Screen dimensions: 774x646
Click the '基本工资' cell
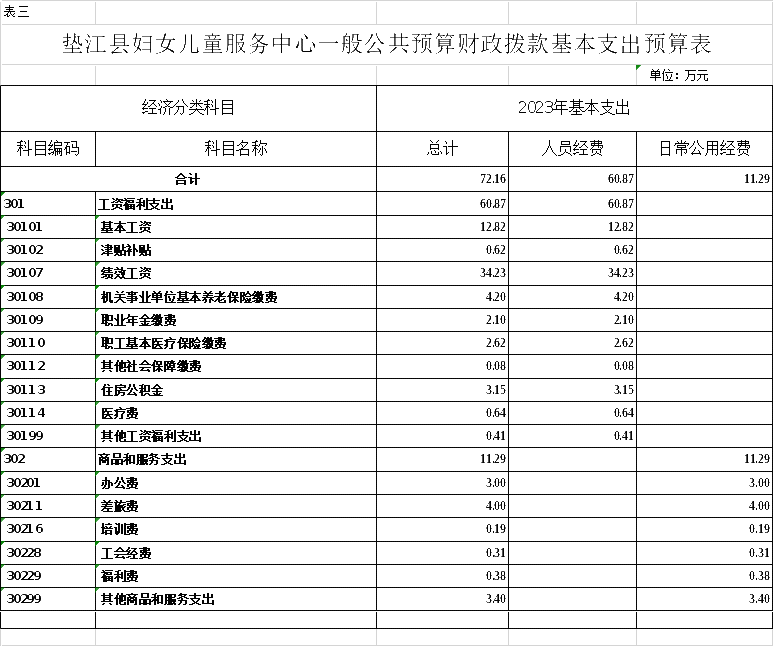pos(236,227)
